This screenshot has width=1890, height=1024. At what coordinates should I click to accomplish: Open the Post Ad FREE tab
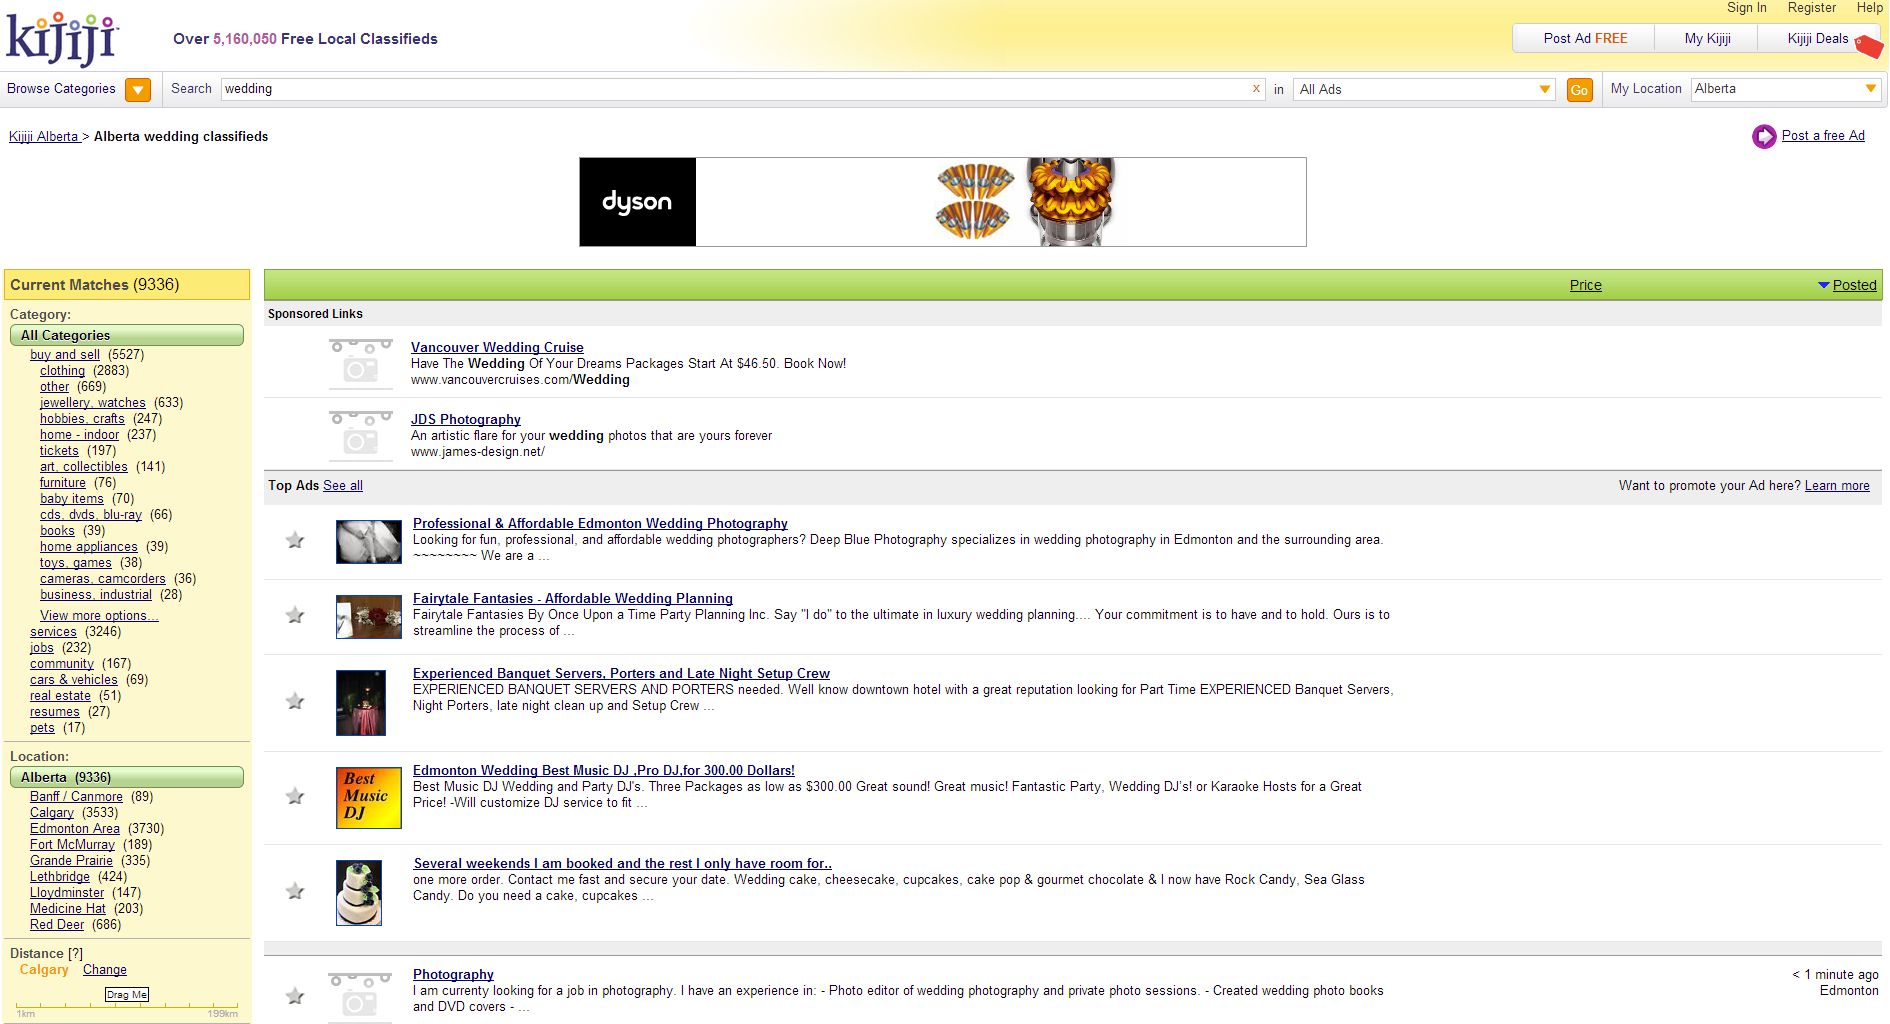click(x=1584, y=39)
